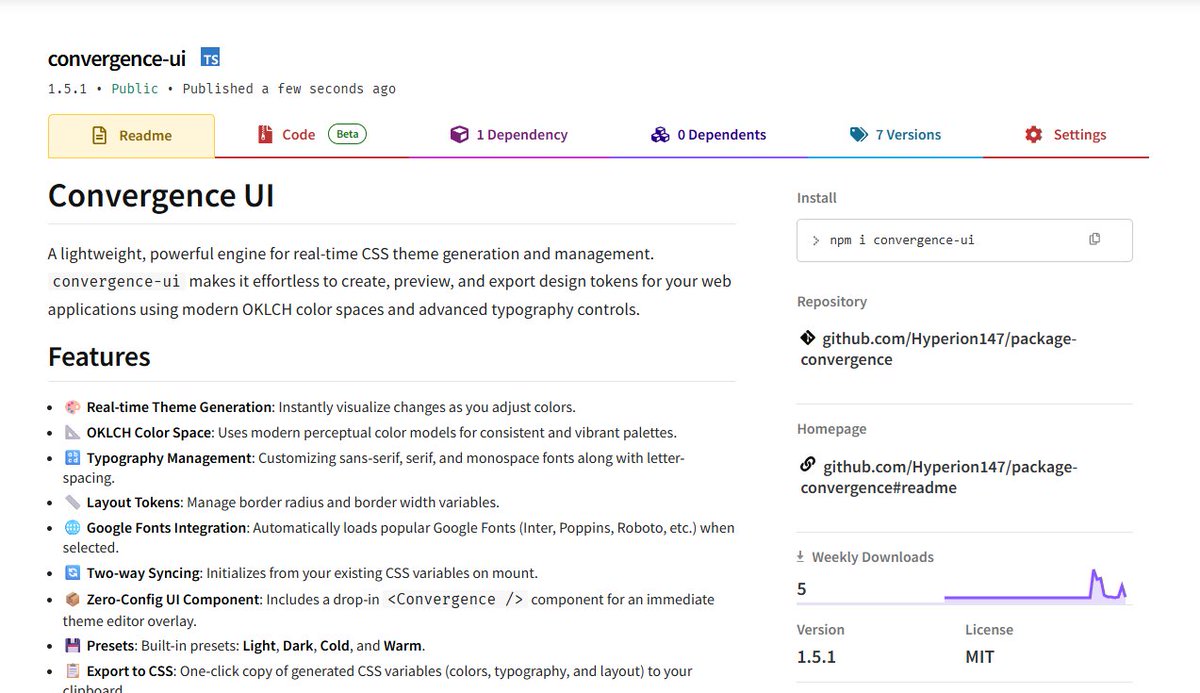Open the homepage readme link

point(939,477)
